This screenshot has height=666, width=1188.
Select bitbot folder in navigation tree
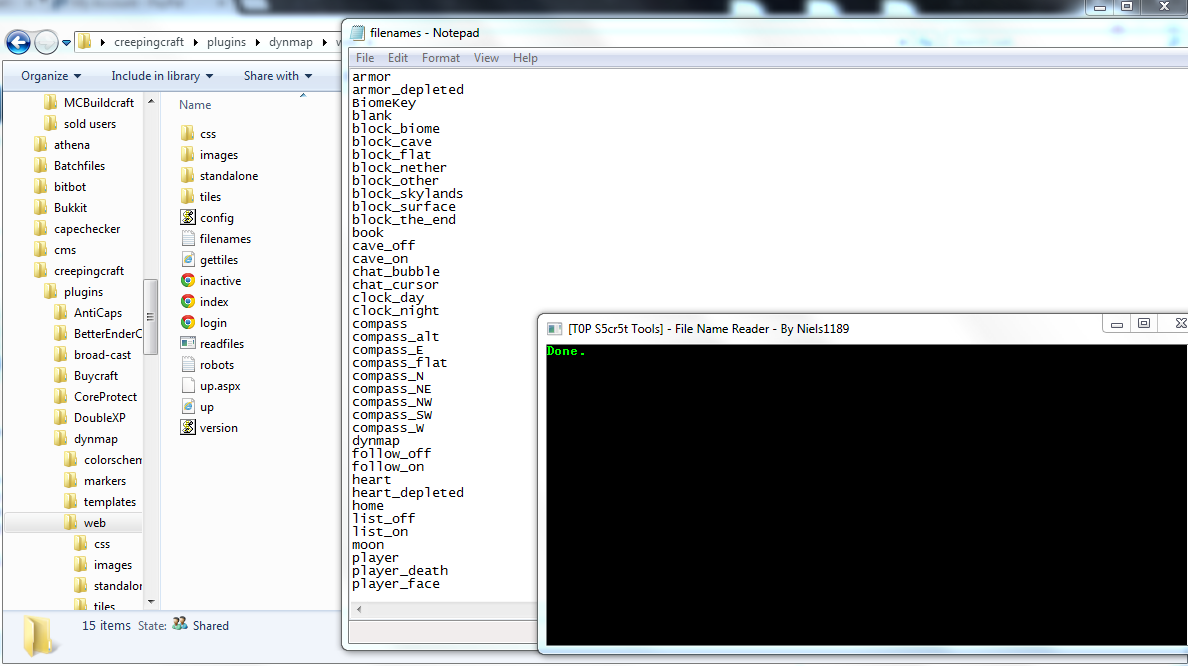pyautogui.click(x=60, y=186)
